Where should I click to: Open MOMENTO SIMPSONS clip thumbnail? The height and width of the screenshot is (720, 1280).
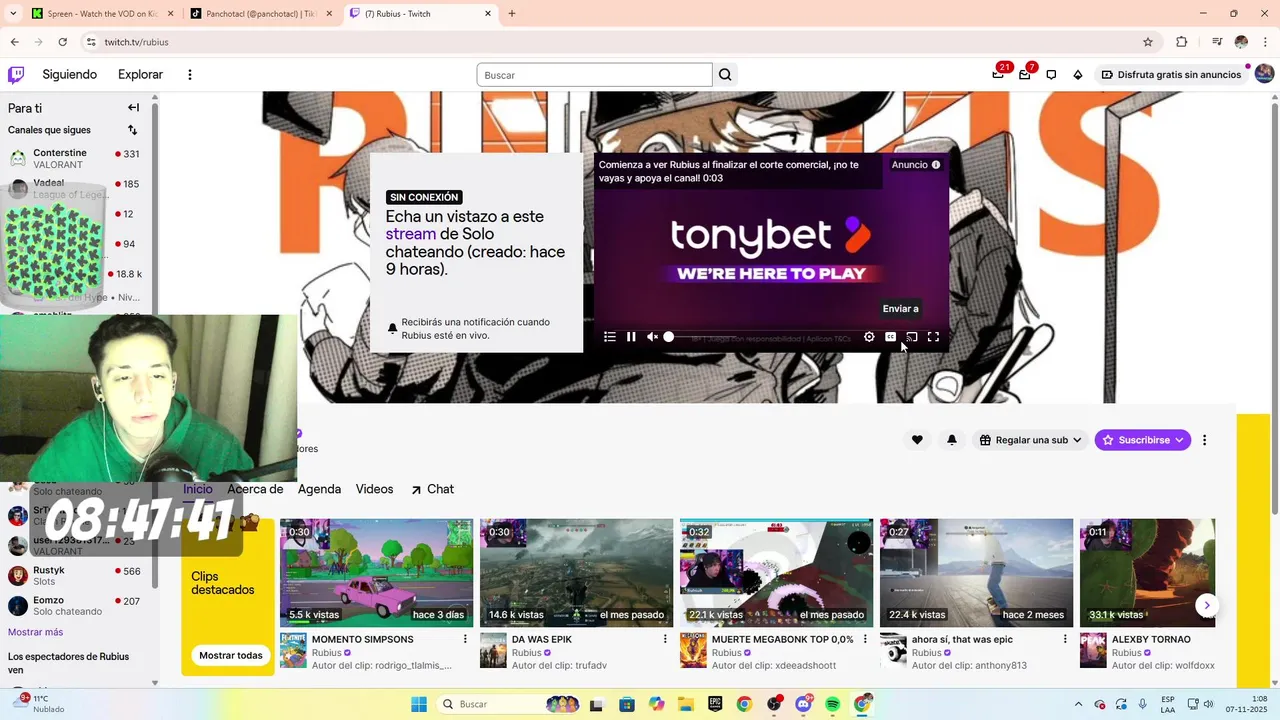[376, 573]
